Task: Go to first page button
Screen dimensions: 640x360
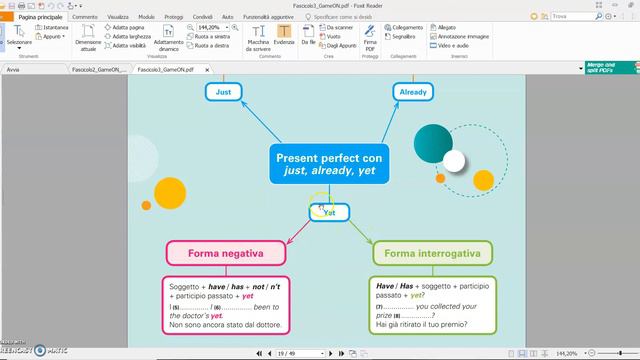Action: point(259,353)
